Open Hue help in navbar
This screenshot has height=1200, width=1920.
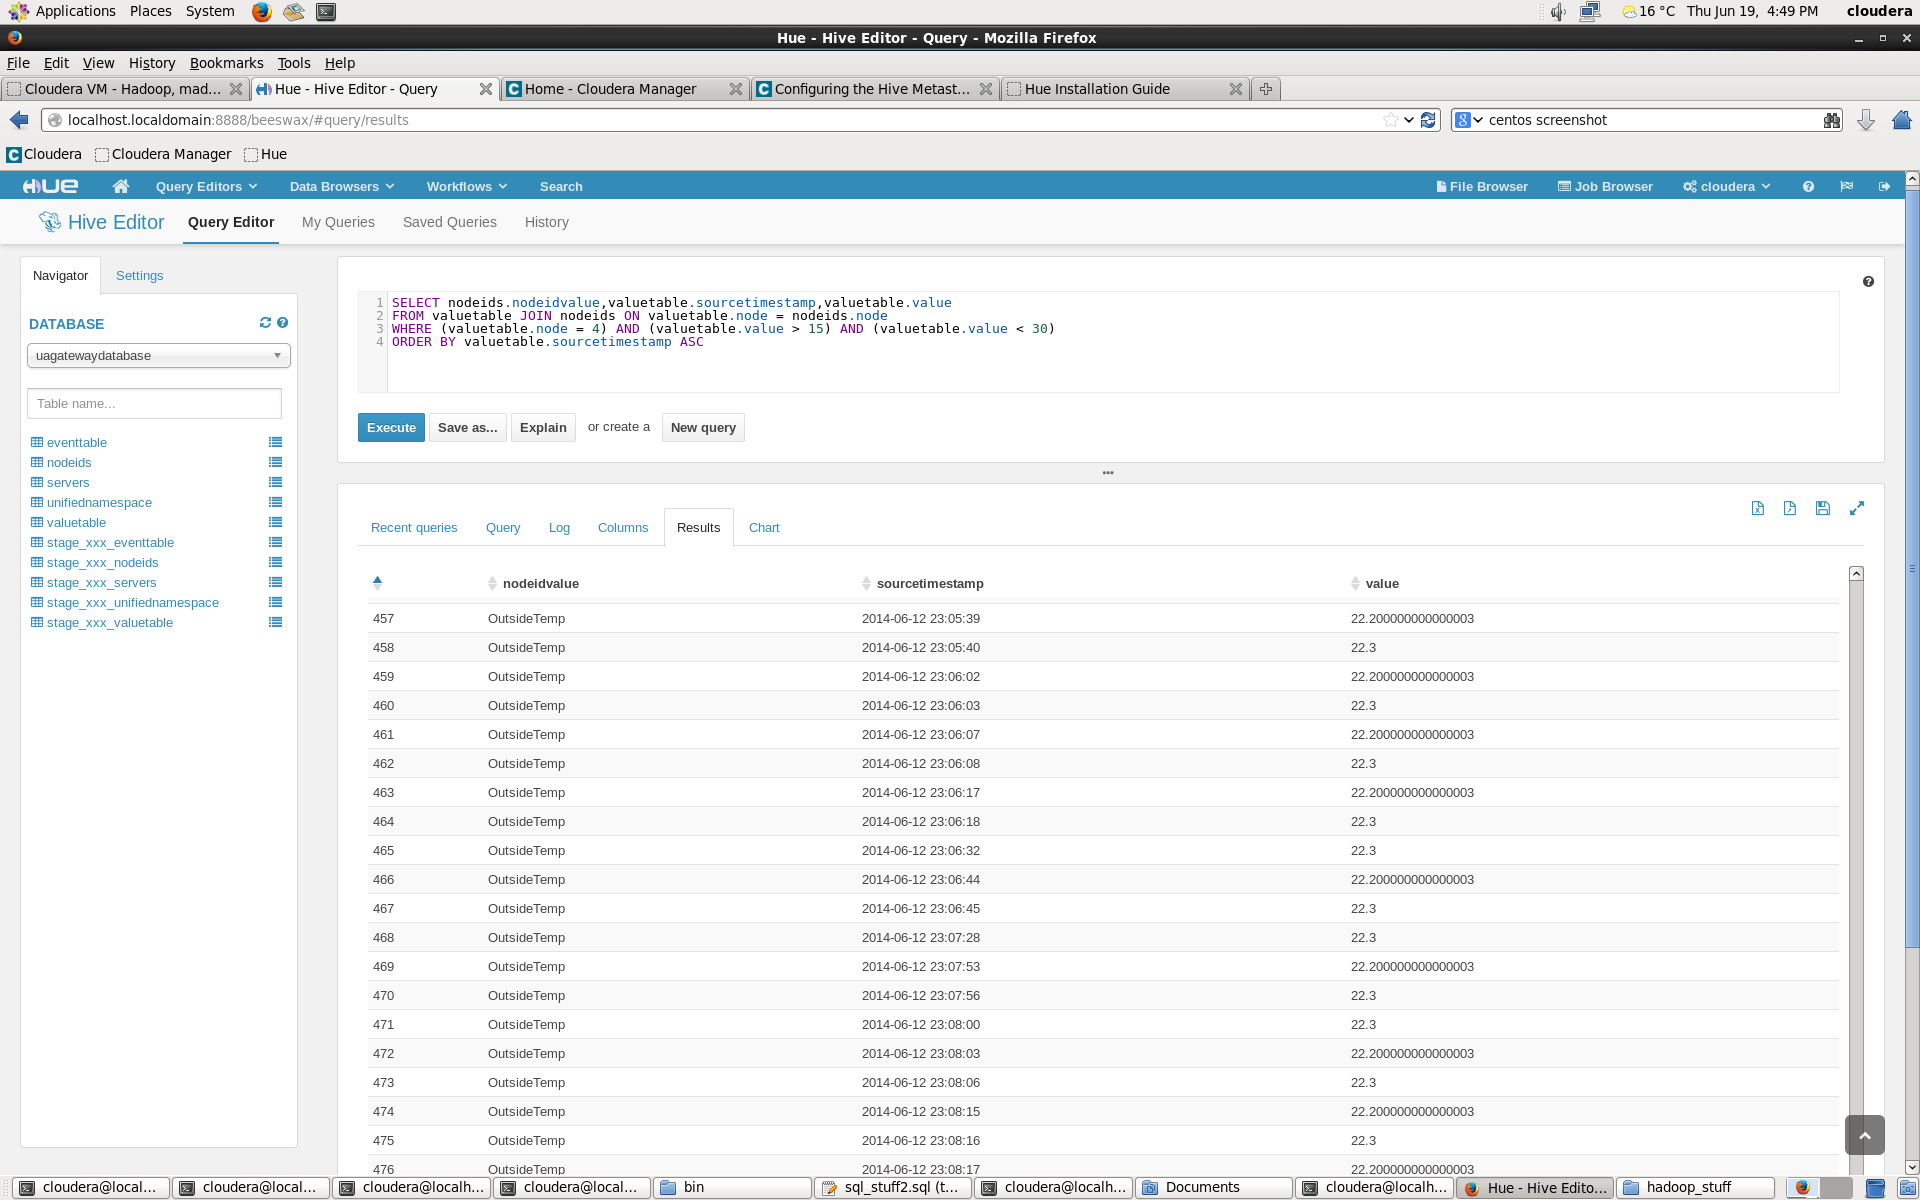pos(1808,187)
